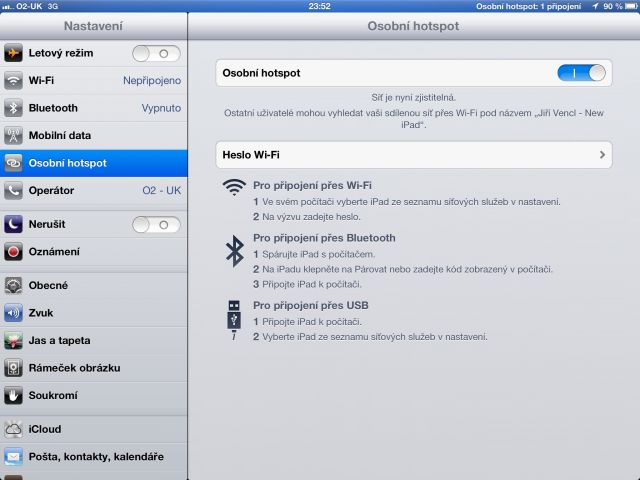Tap the airplane icon for Letový režim
This screenshot has width=640, height=480.
[x=13, y=54]
